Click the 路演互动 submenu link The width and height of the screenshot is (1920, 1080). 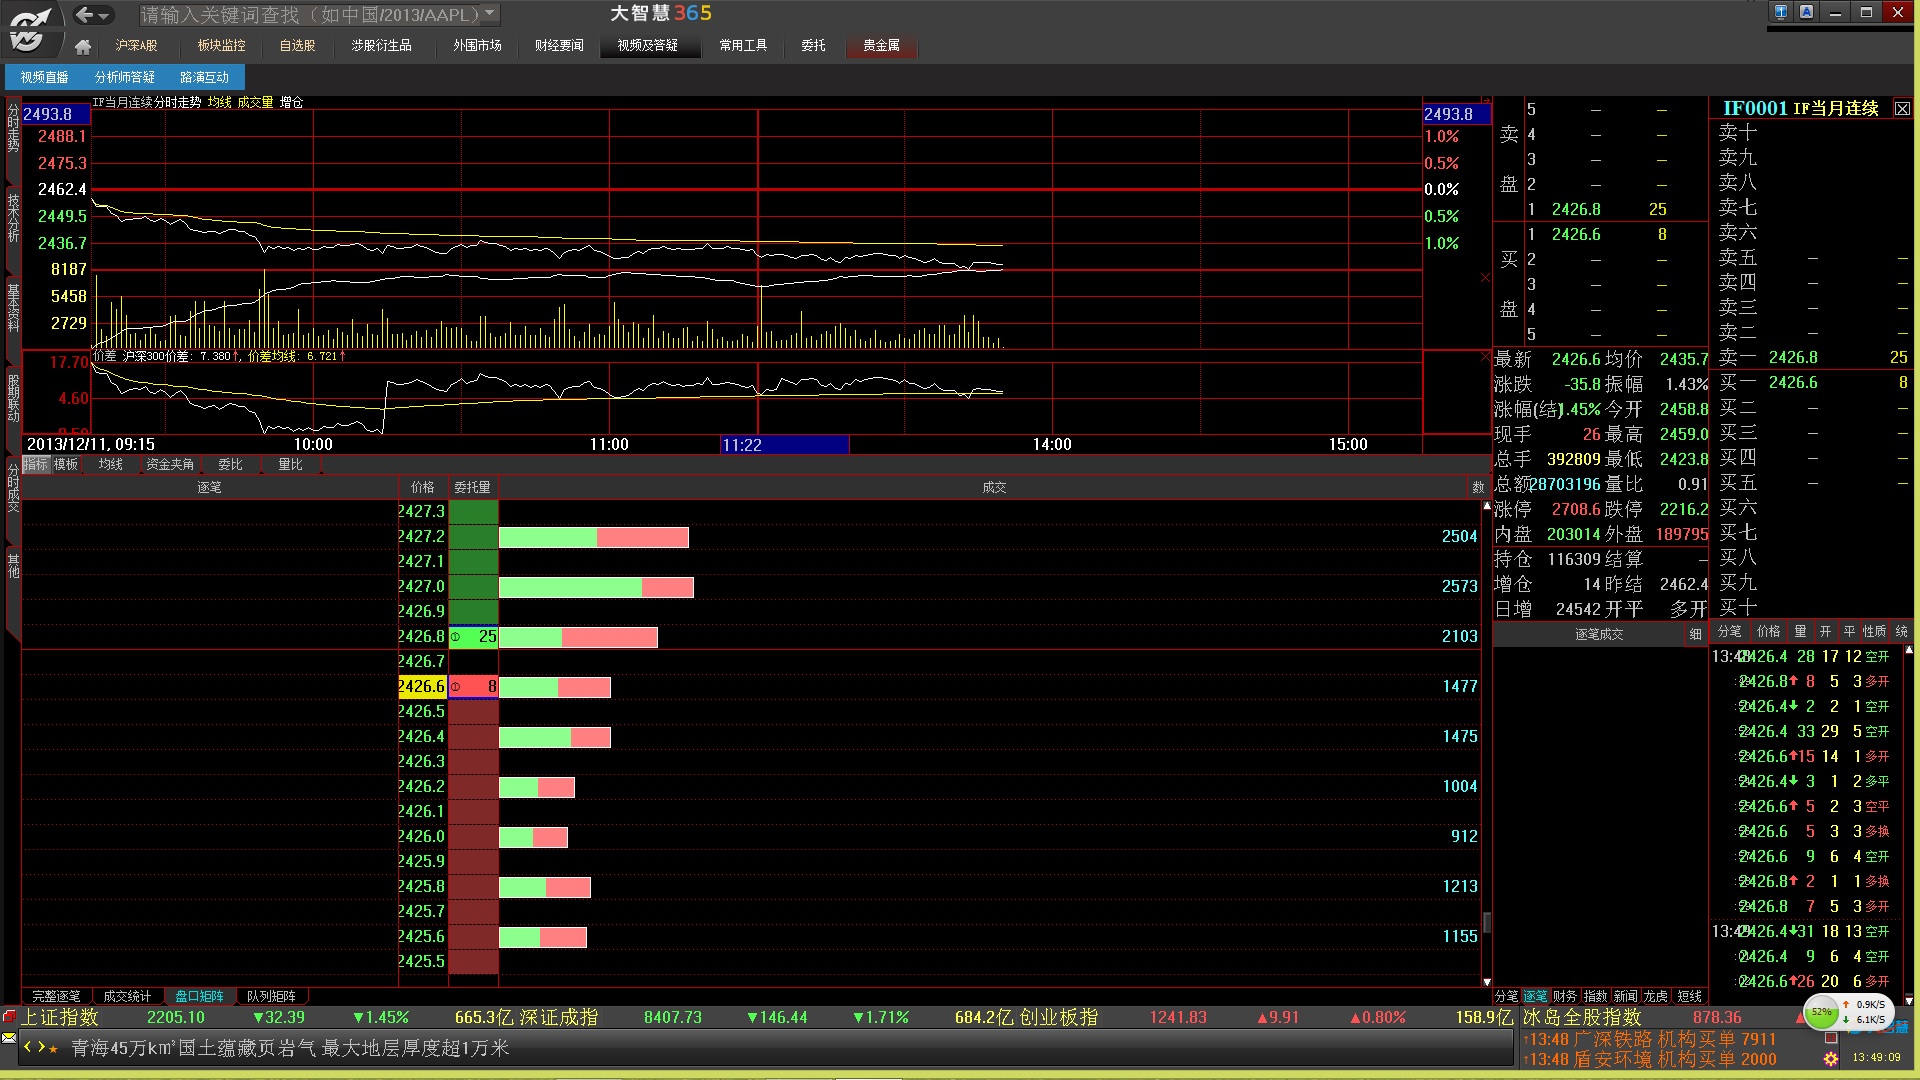[205, 77]
